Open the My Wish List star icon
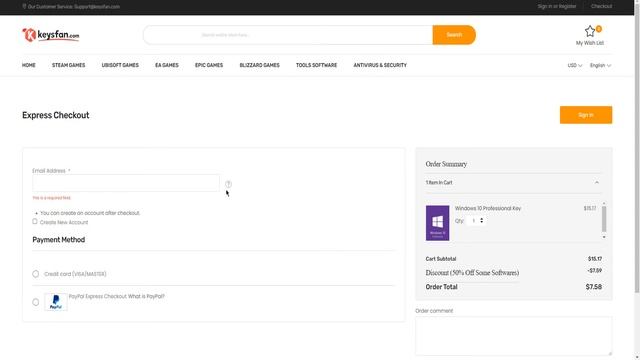 pyautogui.click(x=590, y=31)
